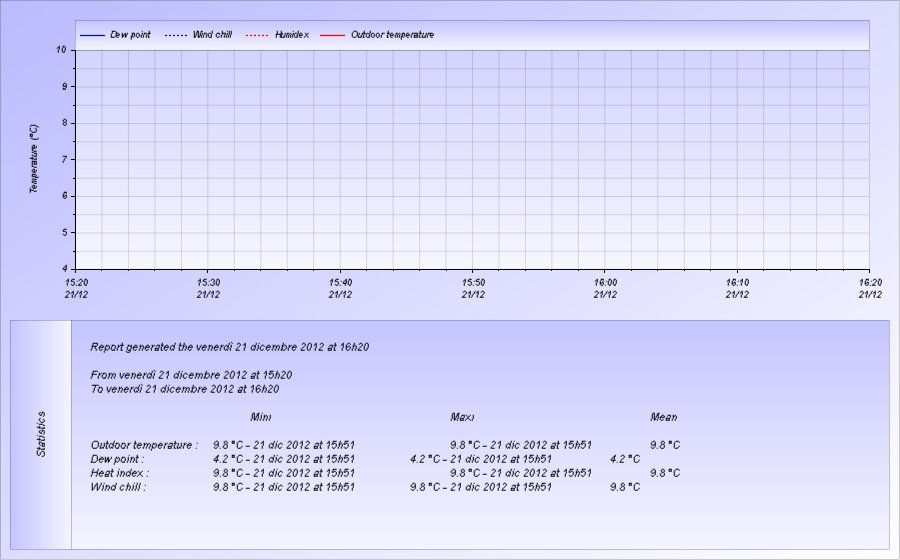Click the Heat index Maxi value
This screenshot has width=900, height=560.
[521, 473]
